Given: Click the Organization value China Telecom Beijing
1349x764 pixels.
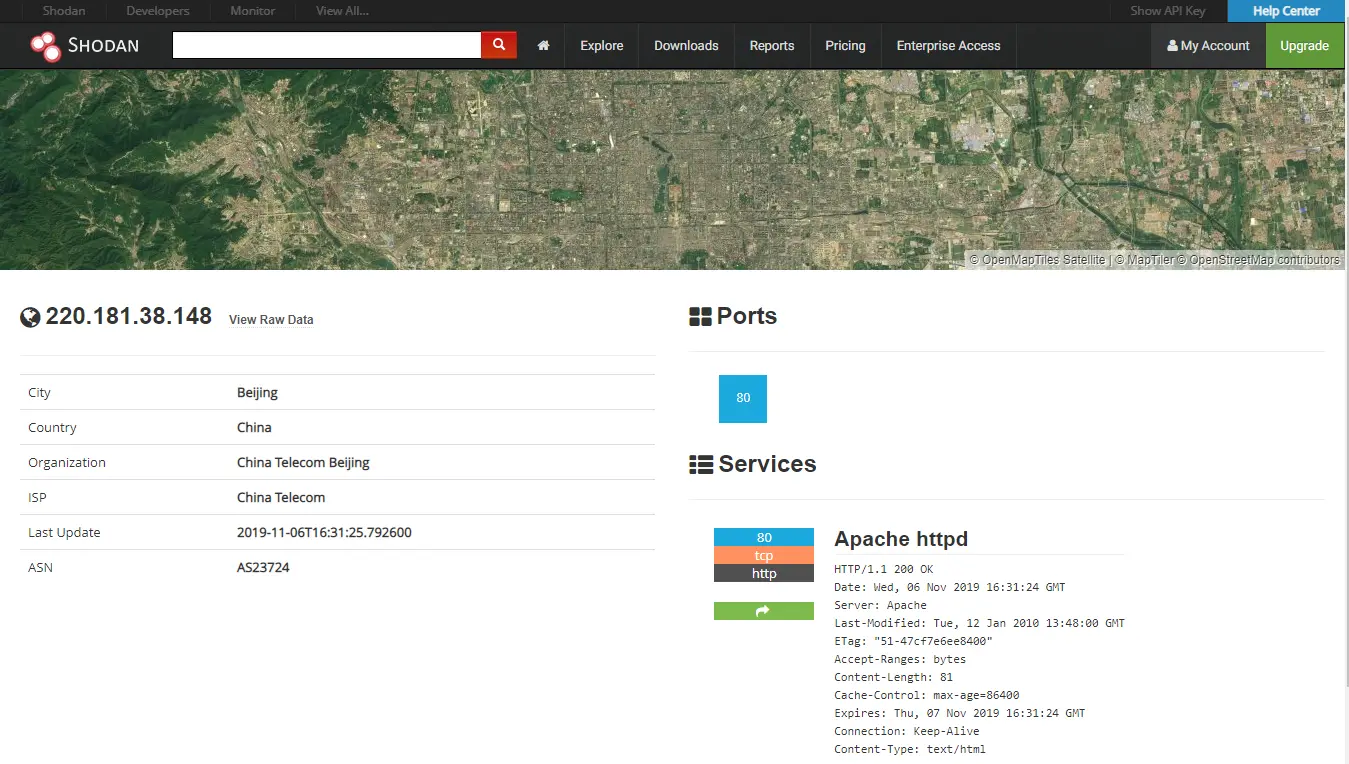Looking at the screenshot, I should tap(303, 463).
